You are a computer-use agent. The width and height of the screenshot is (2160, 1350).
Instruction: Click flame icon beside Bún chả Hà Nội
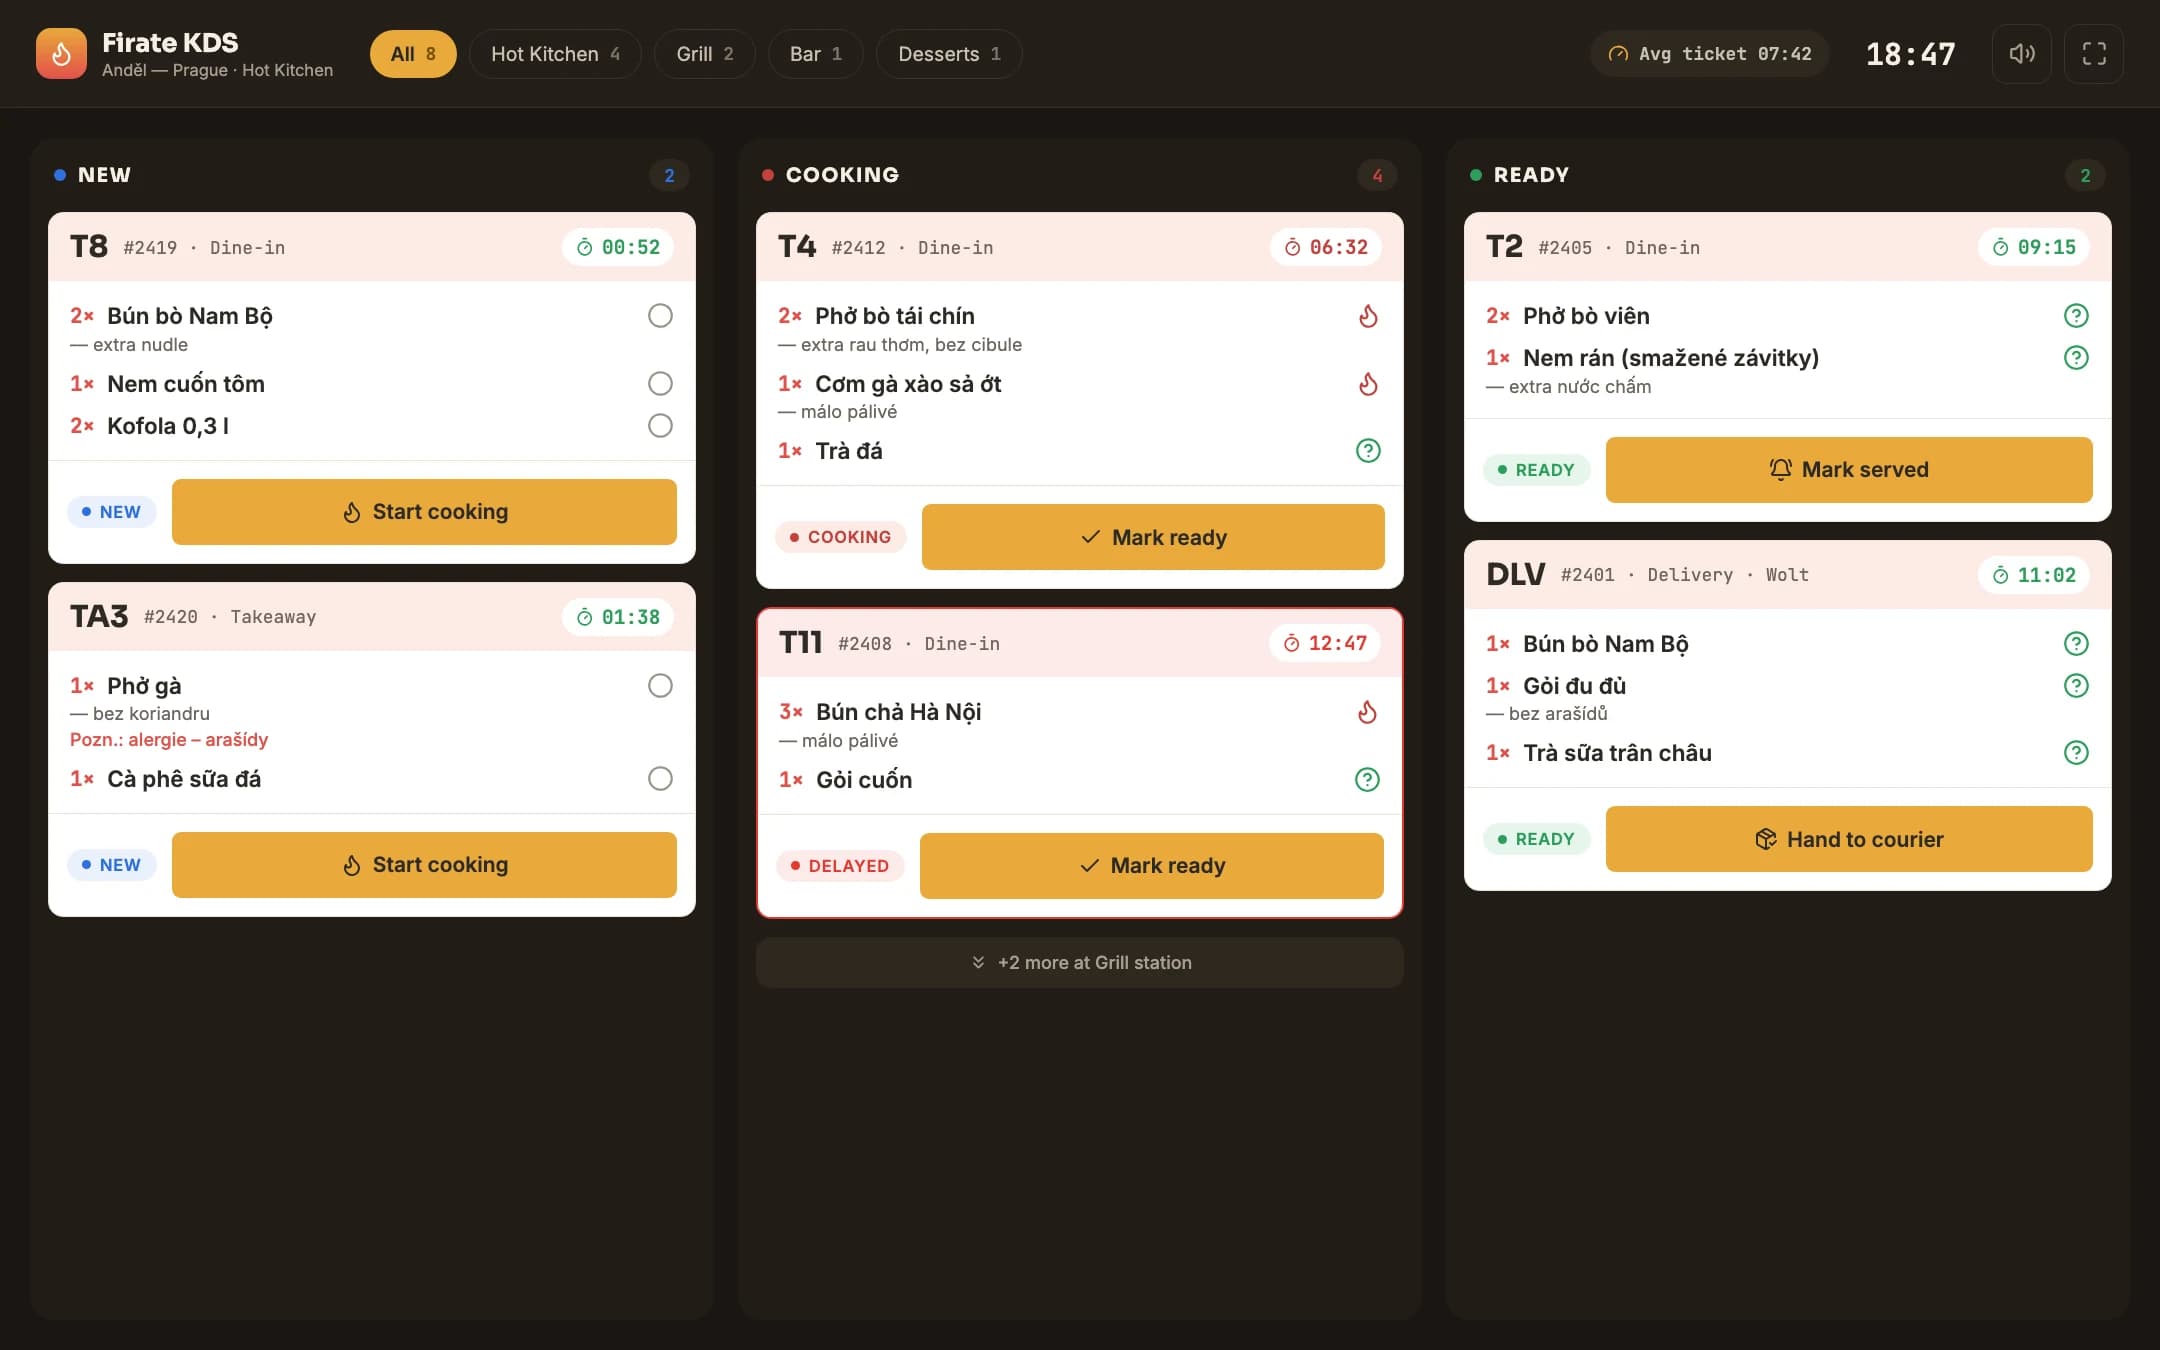[x=1367, y=712]
